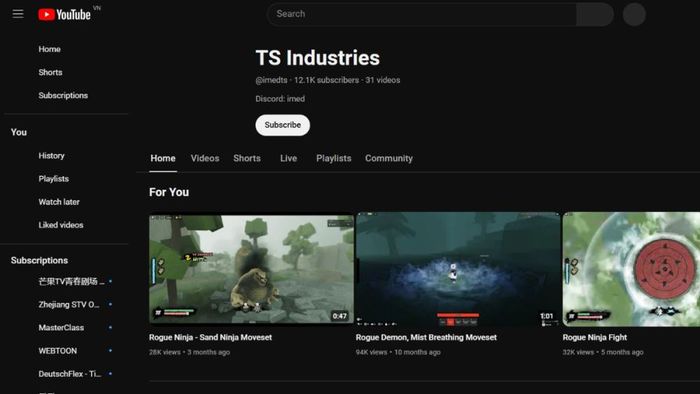Open the MasterClass subscription channel
The height and width of the screenshot is (394, 700).
pyautogui.click(x=61, y=328)
